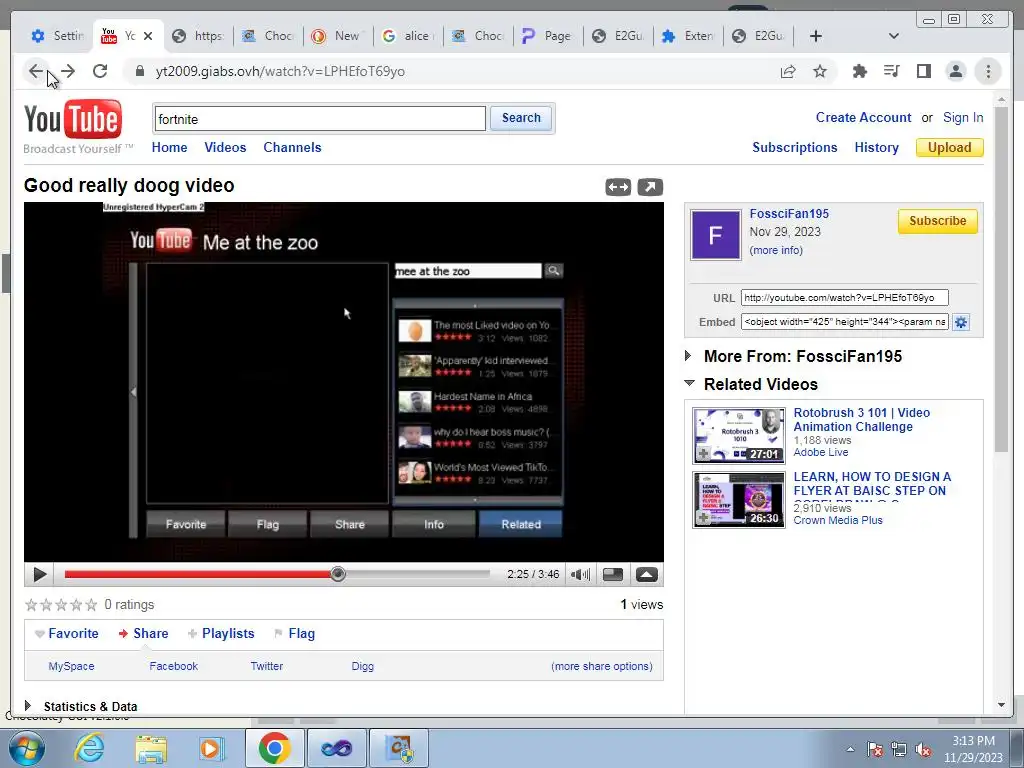Click the Search button
Image resolution: width=1024 pixels, height=768 pixels.
(521, 118)
